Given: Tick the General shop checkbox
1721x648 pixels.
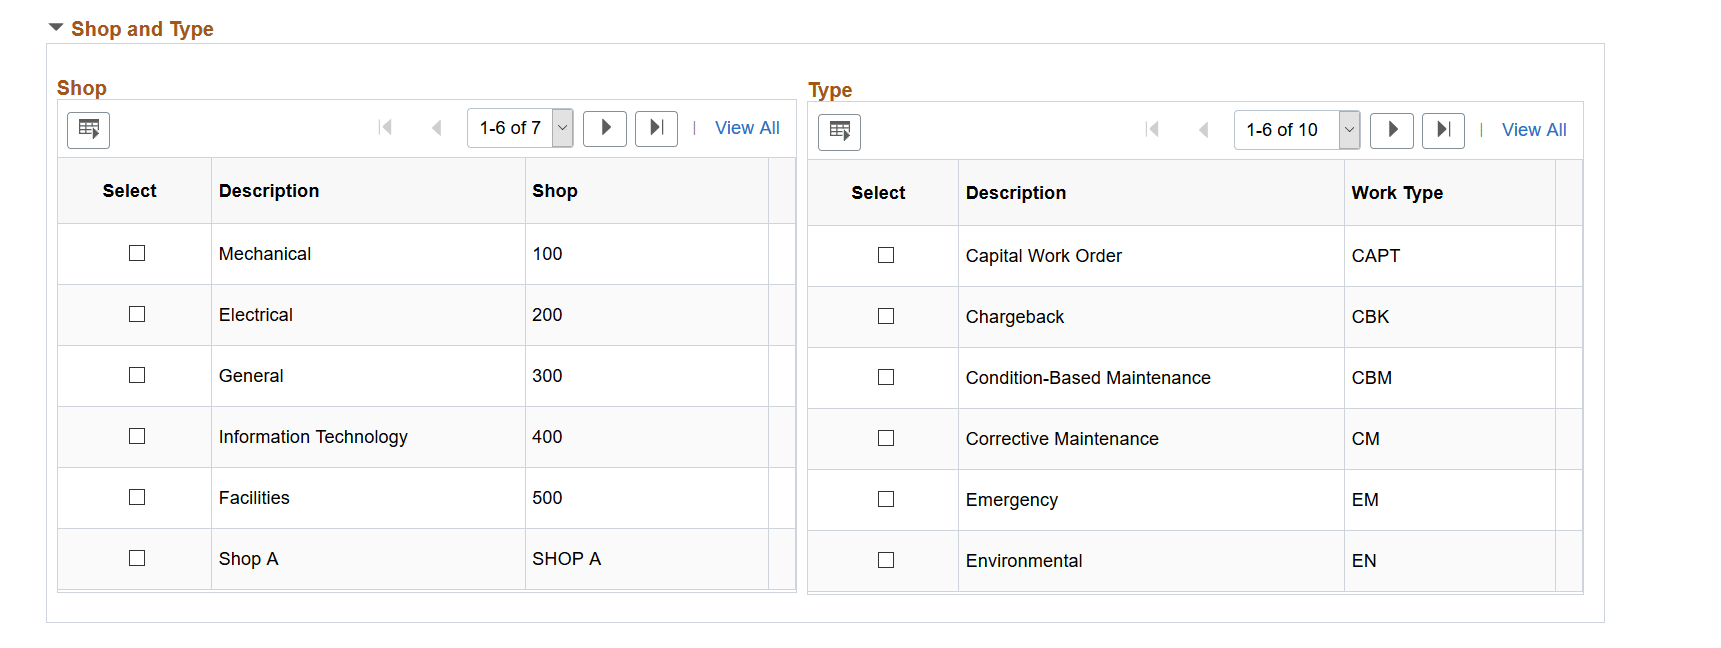Looking at the screenshot, I should [137, 375].
